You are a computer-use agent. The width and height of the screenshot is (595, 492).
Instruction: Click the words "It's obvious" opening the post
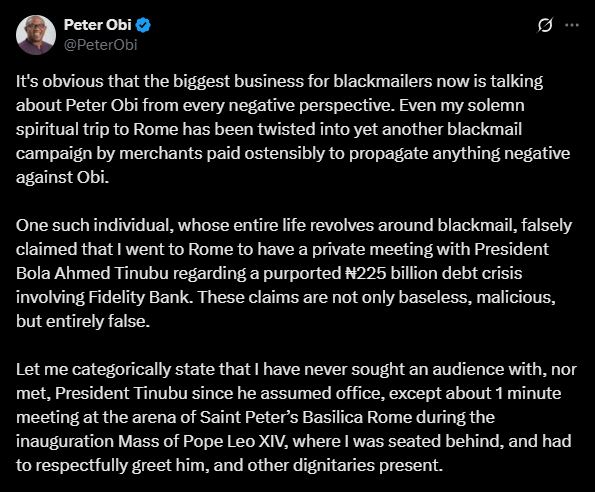pos(60,81)
